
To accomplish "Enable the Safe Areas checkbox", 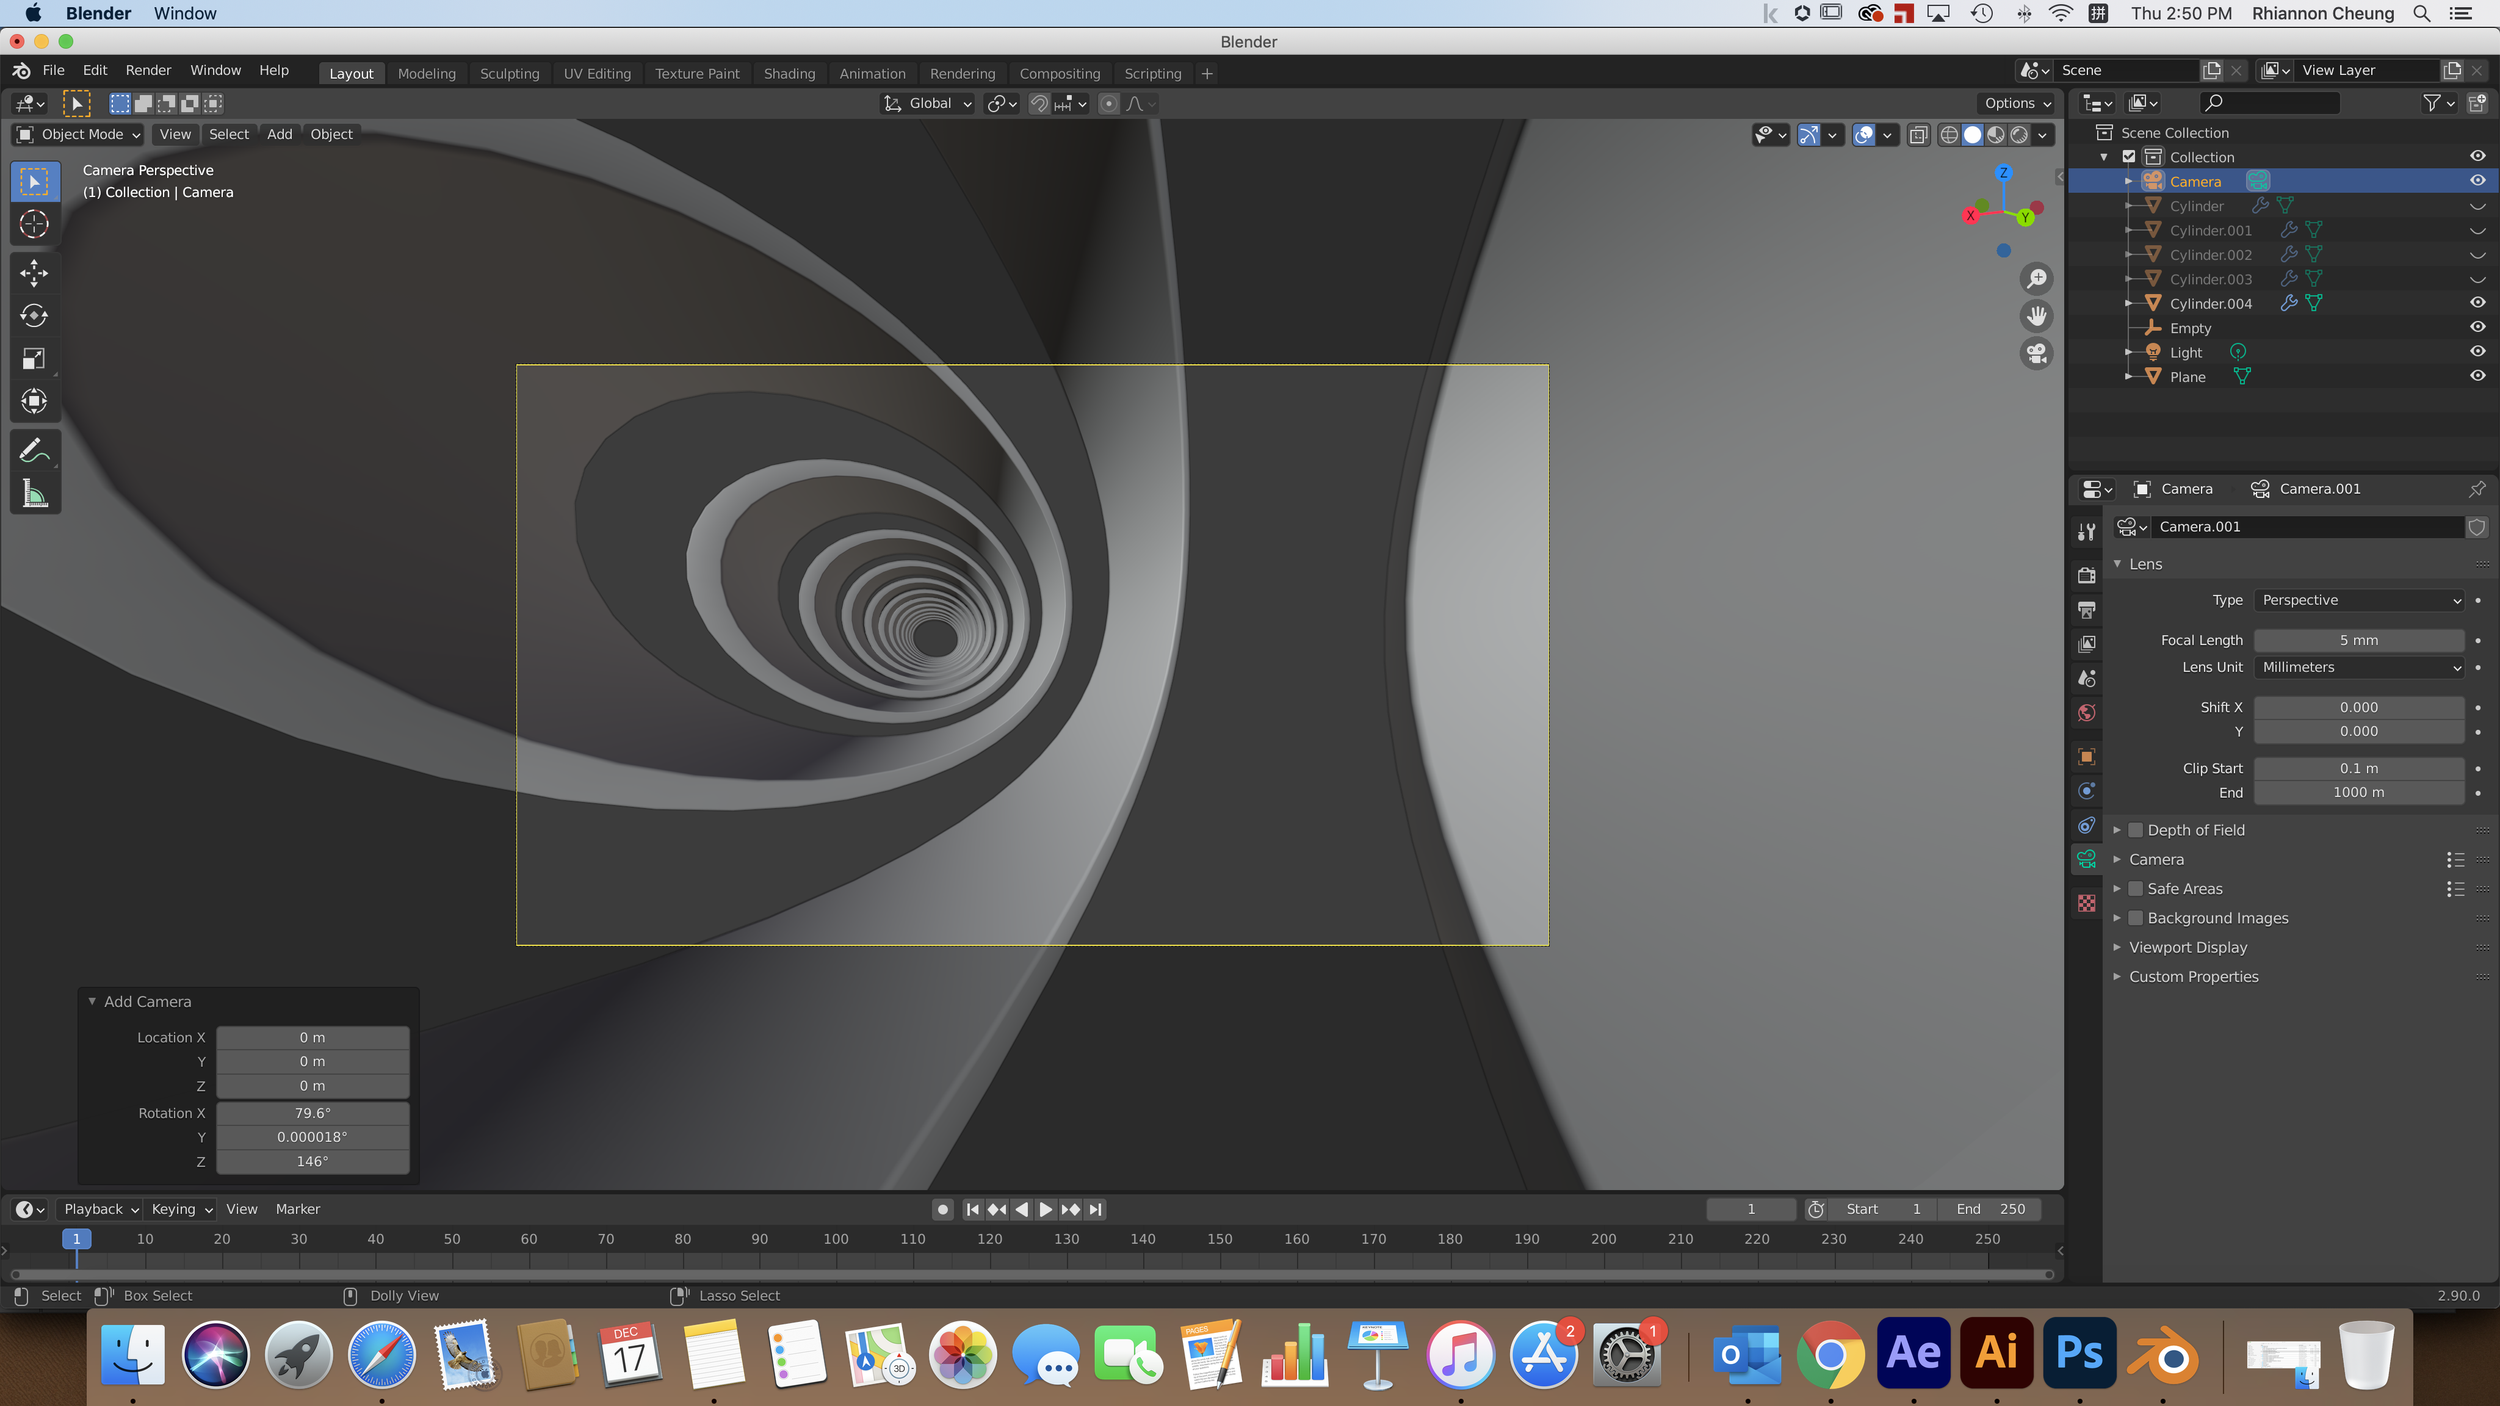I will 2135,889.
